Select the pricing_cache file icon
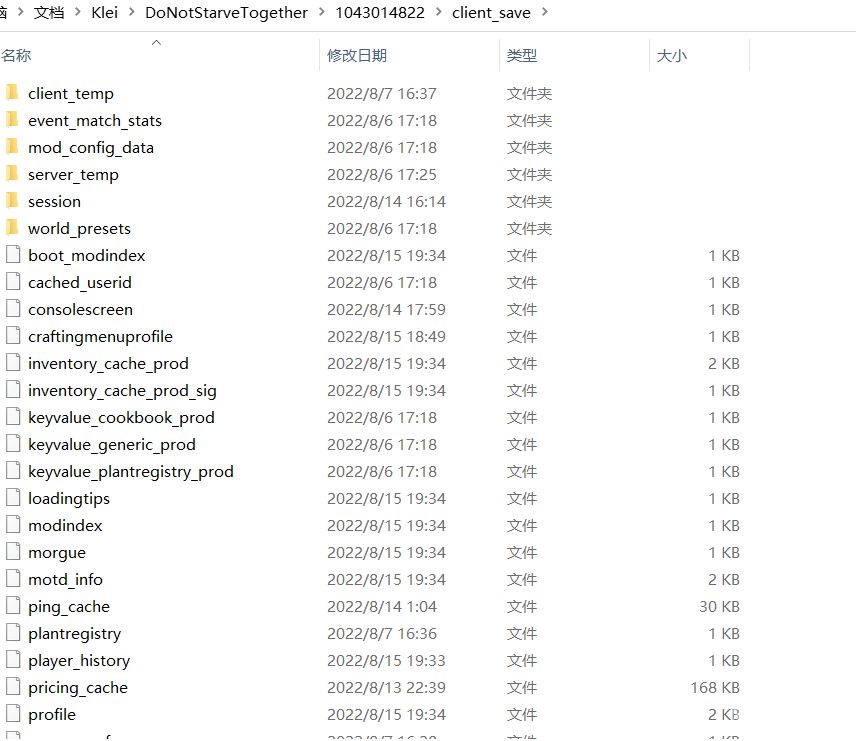Screen dimensions: 856x741 tap(13, 687)
